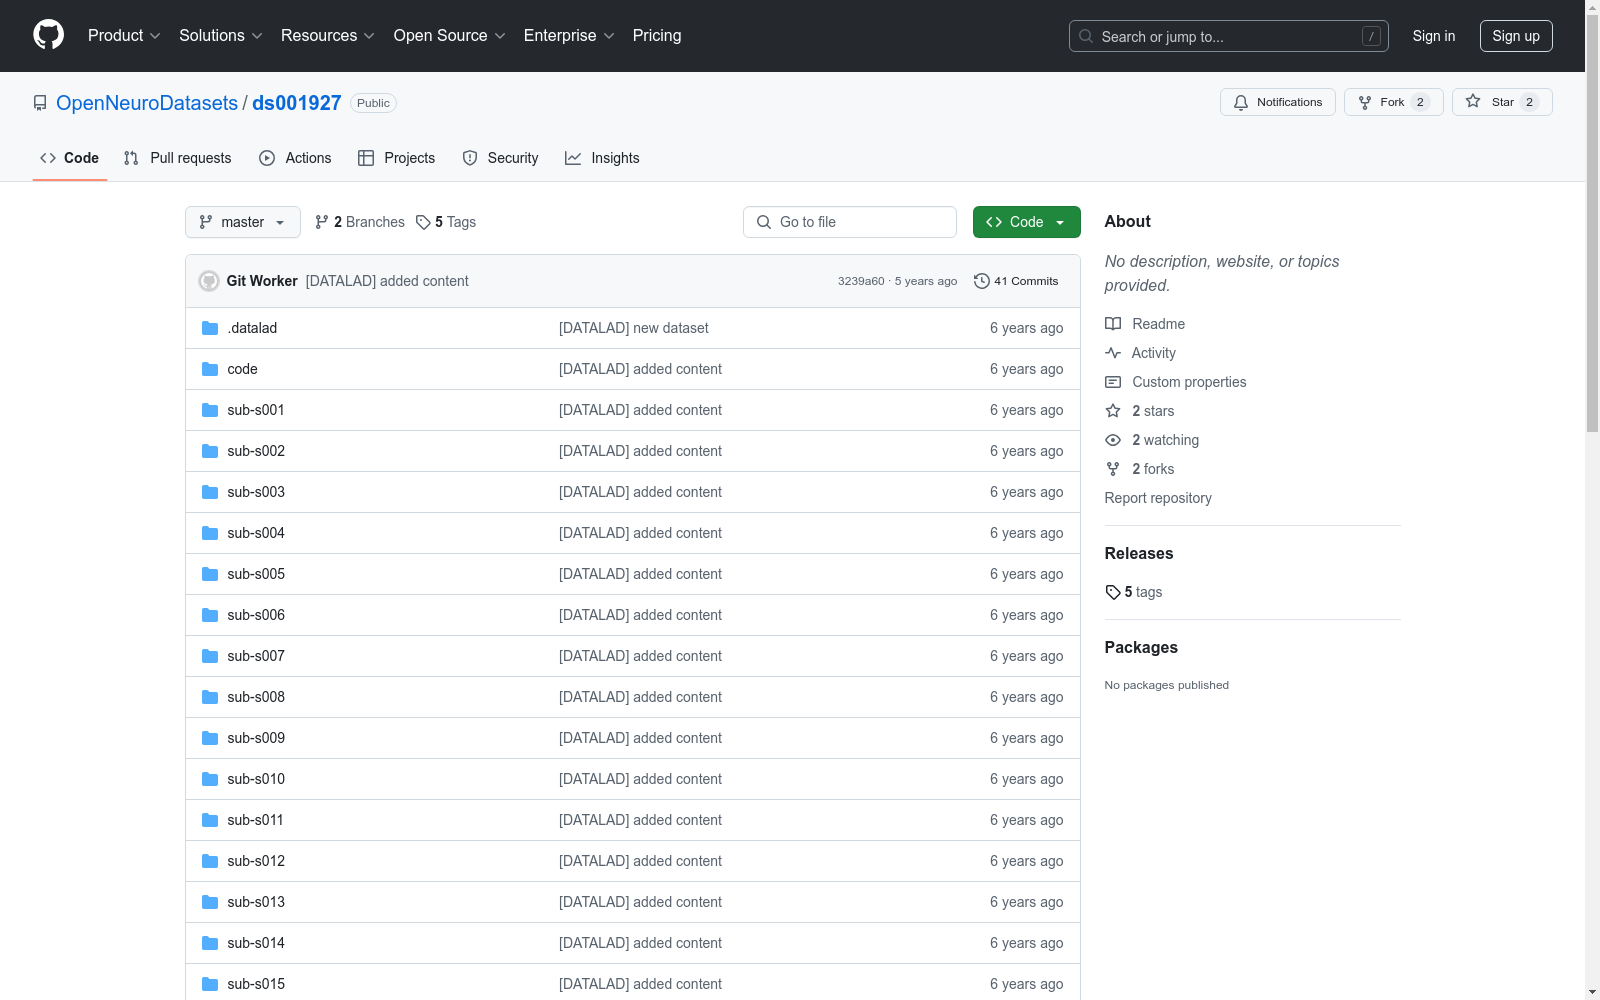This screenshot has height=1000, width=1600.
Task: Open the Insights tab
Action: tap(602, 158)
